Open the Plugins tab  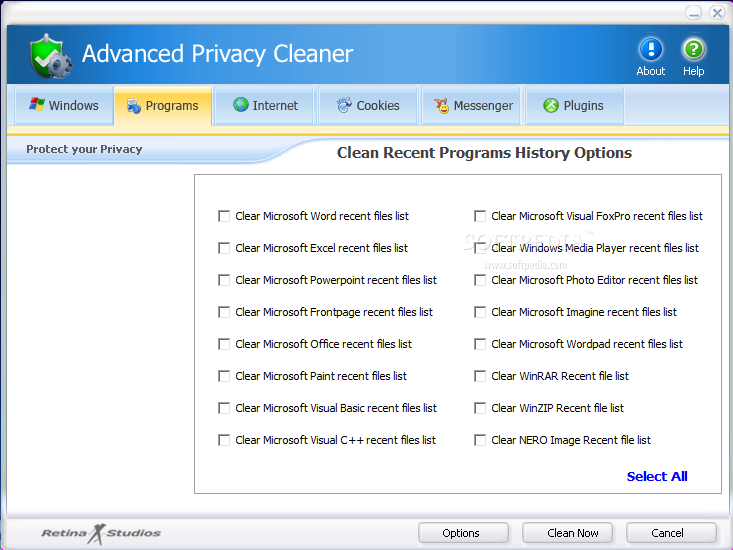(x=575, y=106)
